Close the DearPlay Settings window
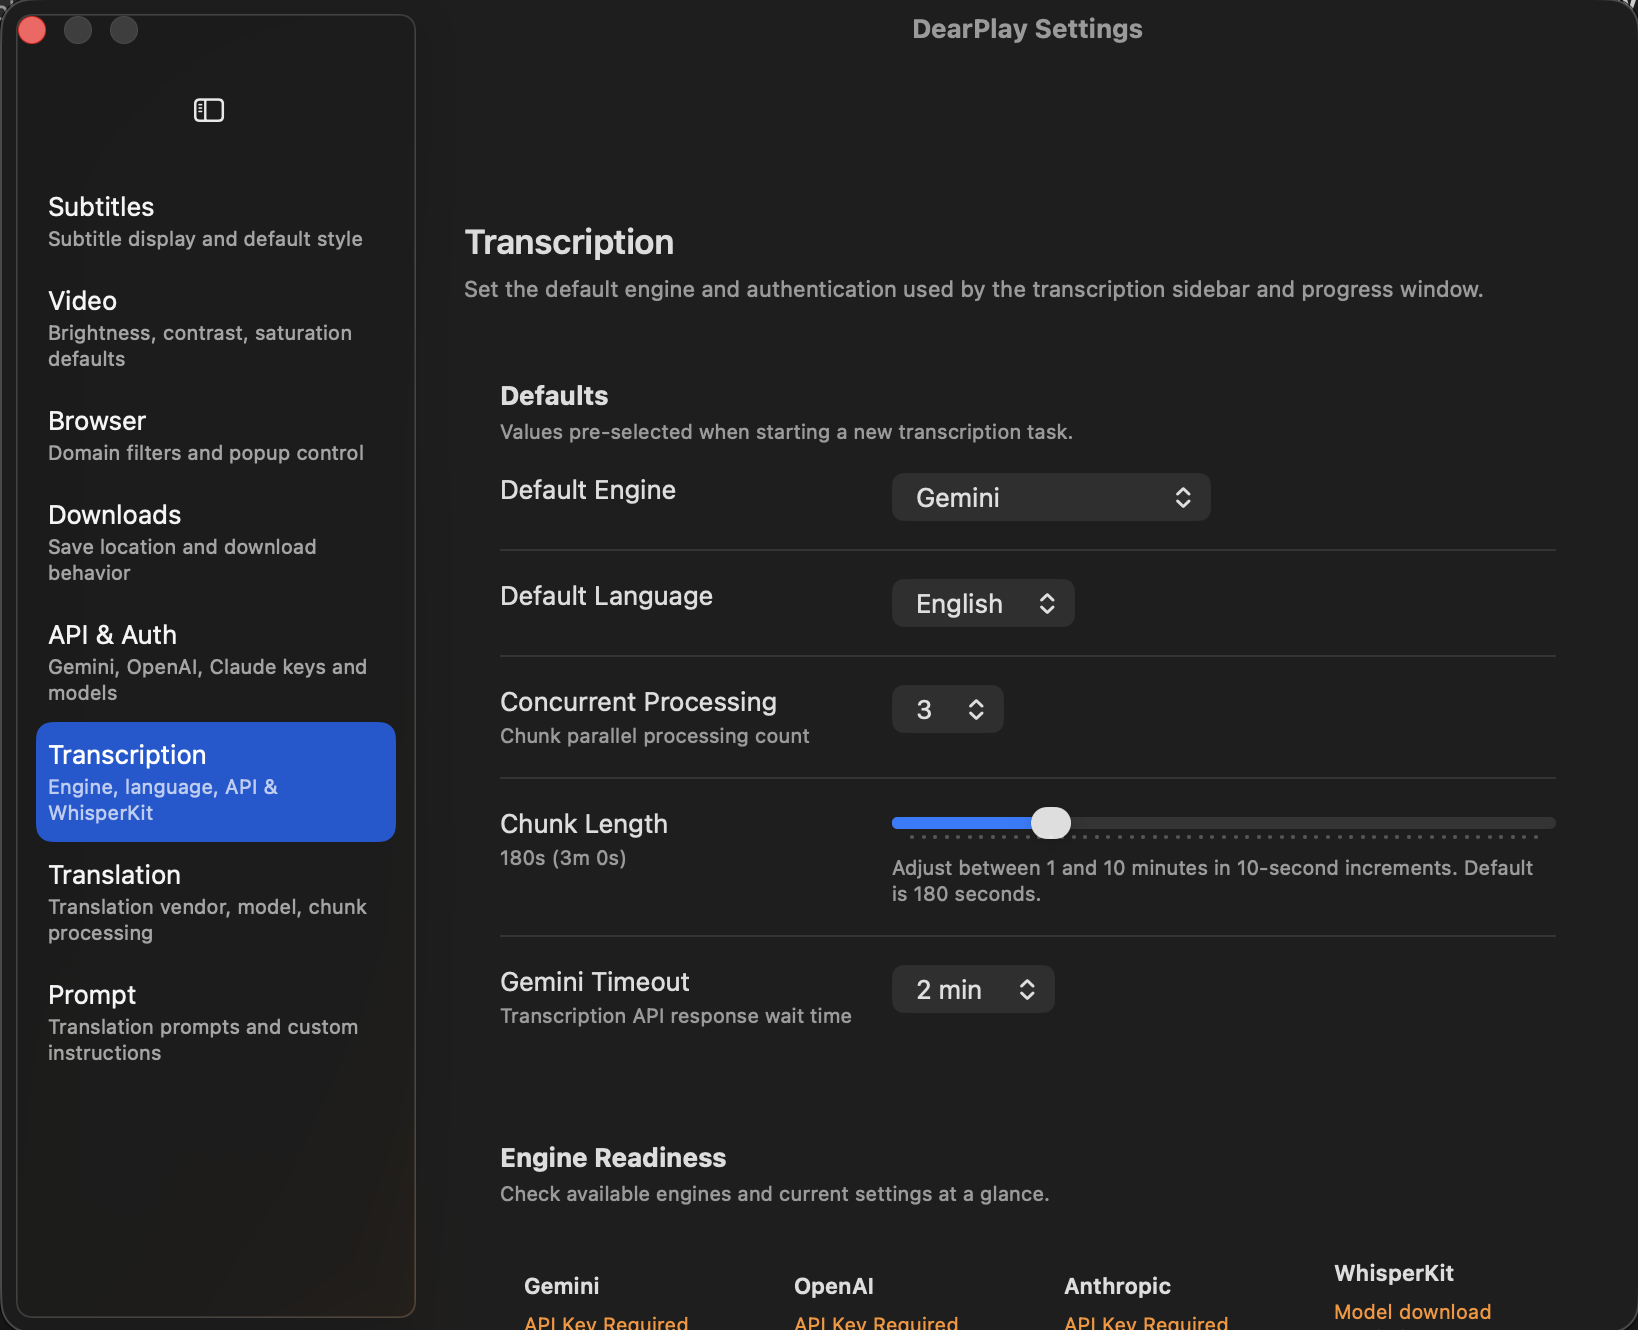The image size is (1638, 1330). click(32, 30)
